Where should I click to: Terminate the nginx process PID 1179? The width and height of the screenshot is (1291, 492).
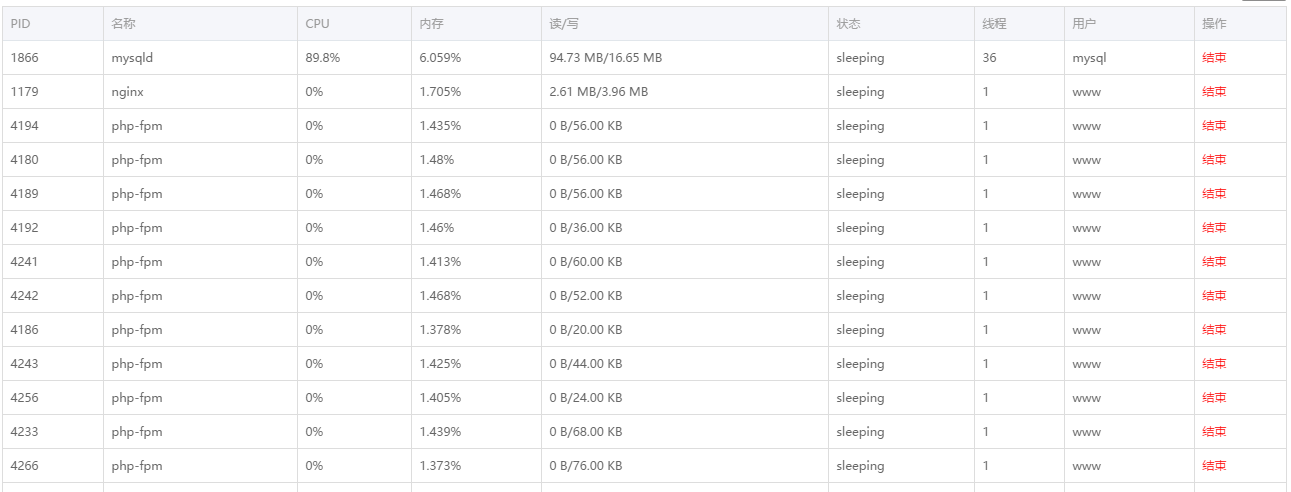(x=1214, y=92)
